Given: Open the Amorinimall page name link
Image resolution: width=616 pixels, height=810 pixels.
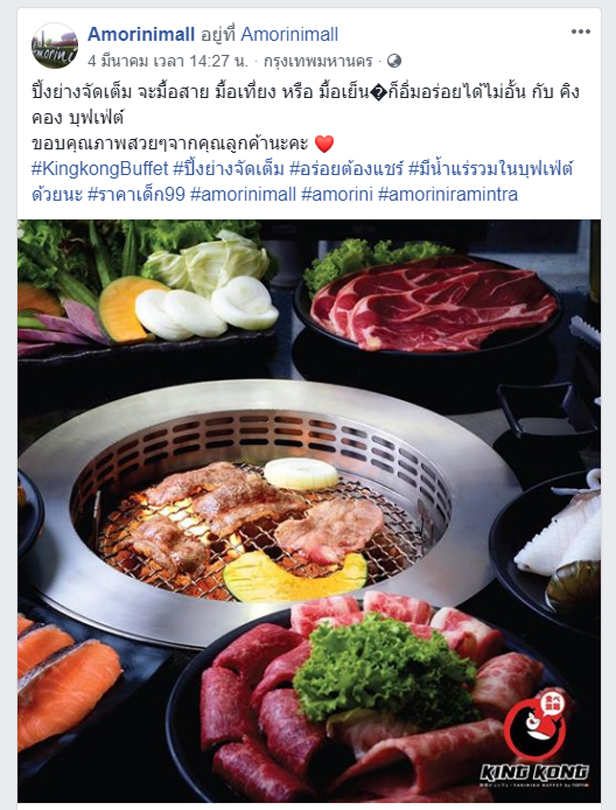Looking at the screenshot, I should click(141, 35).
